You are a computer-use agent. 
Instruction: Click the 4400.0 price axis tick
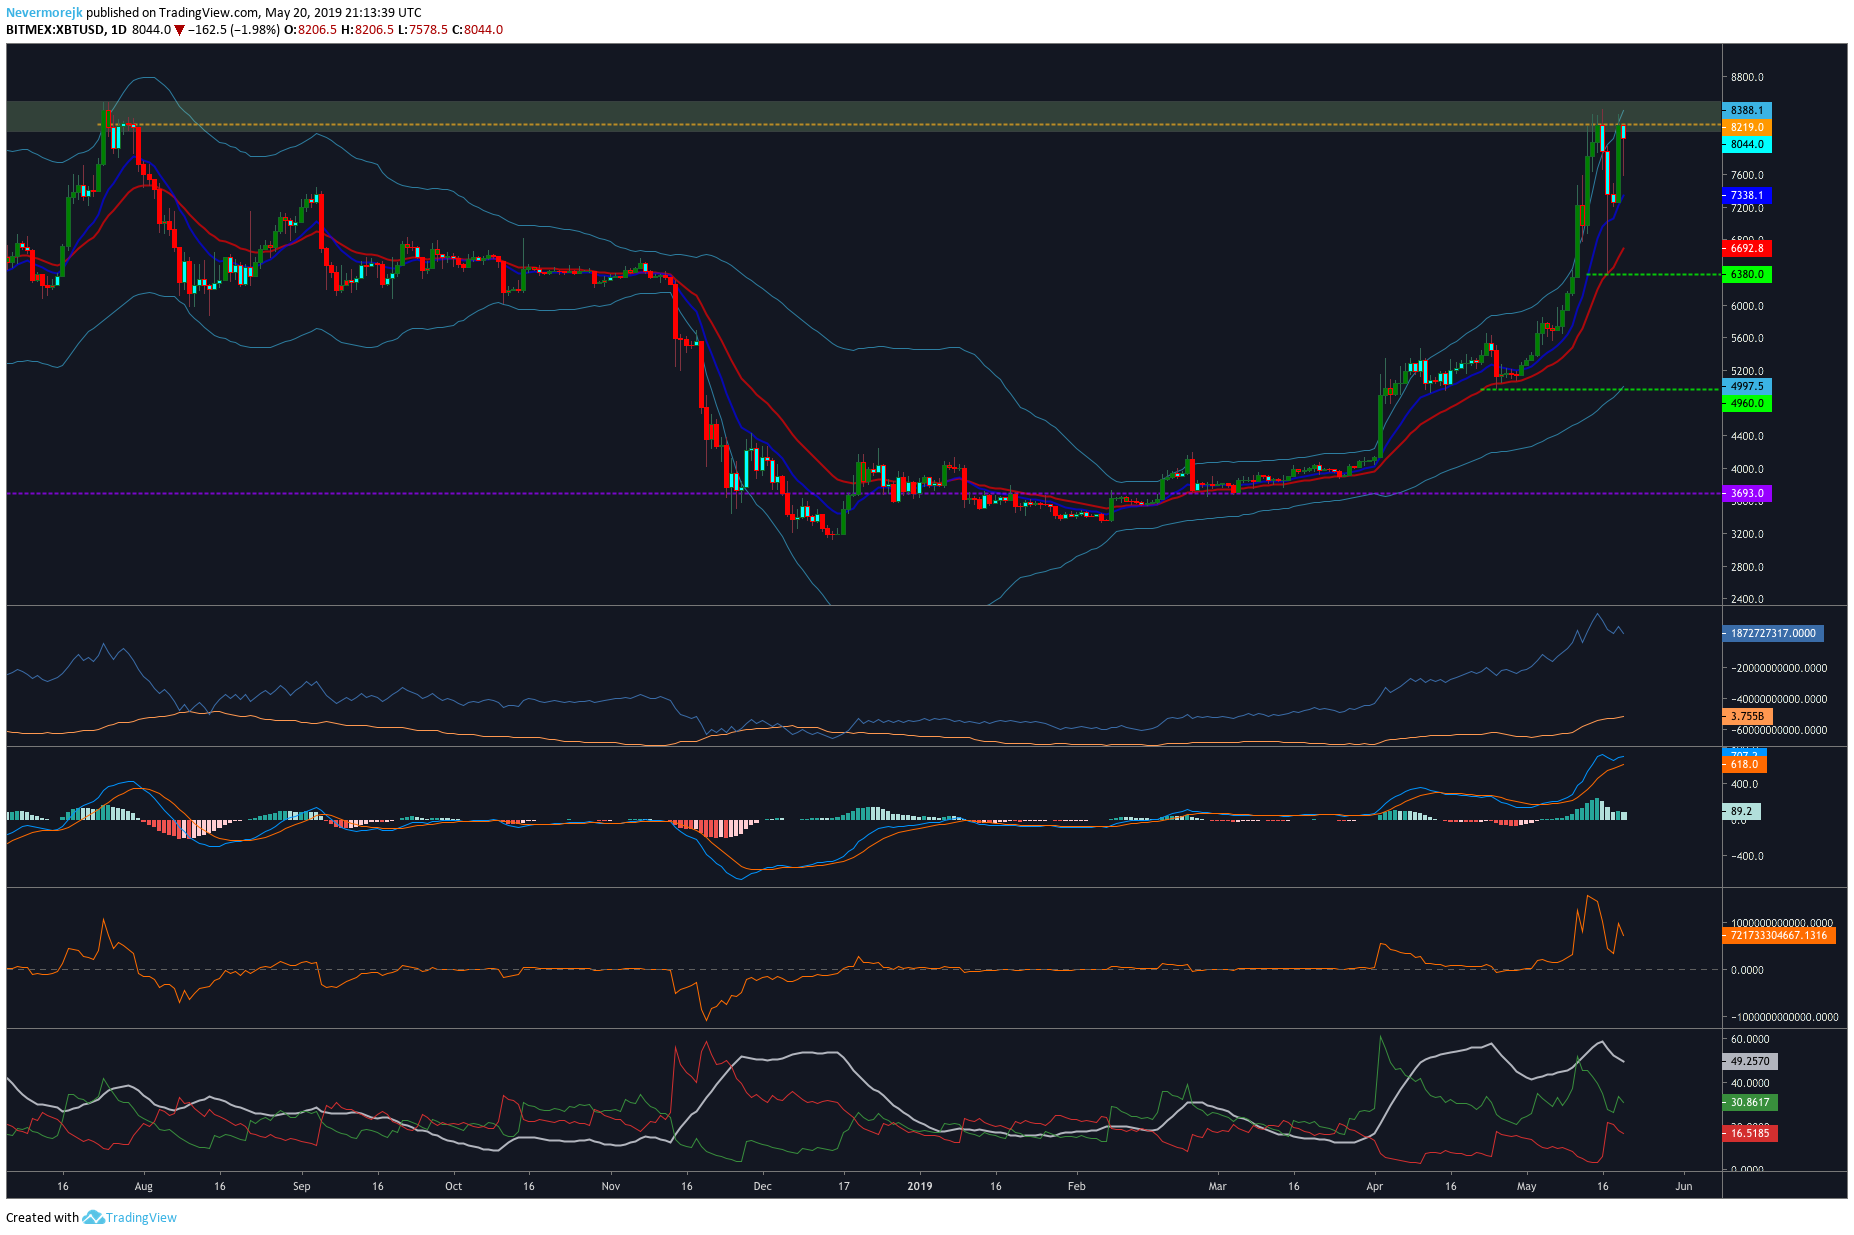(1747, 436)
